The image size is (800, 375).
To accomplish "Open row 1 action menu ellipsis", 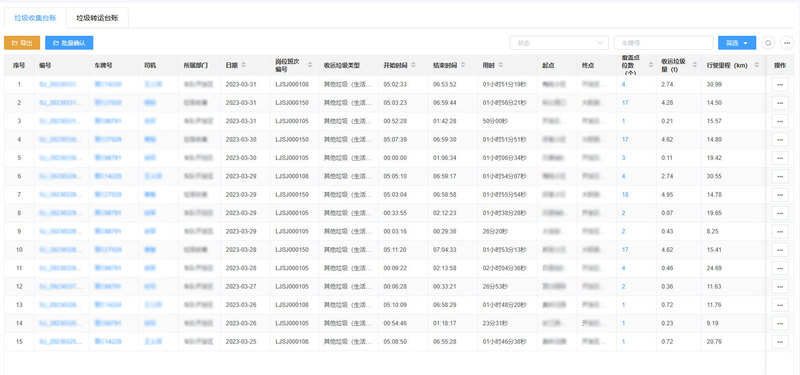I will click(780, 84).
